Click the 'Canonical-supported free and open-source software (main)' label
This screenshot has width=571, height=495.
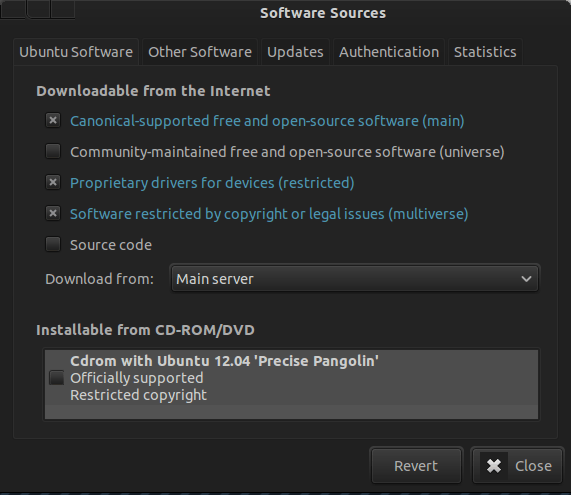[x=267, y=121]
